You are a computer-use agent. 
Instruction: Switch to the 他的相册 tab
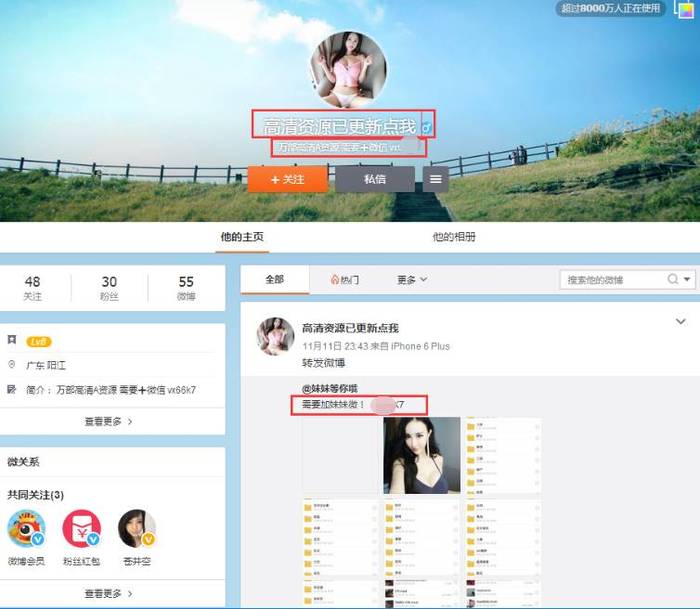pyautogui.click(x=453, y=237)
